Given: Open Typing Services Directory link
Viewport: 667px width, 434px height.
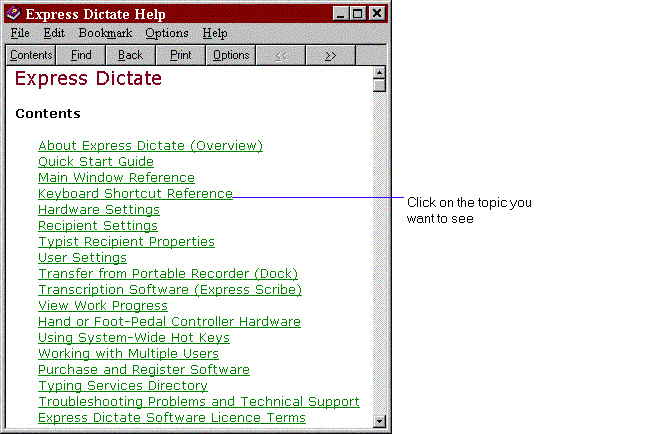Looking at the screenshot, I should coord(123,386).
